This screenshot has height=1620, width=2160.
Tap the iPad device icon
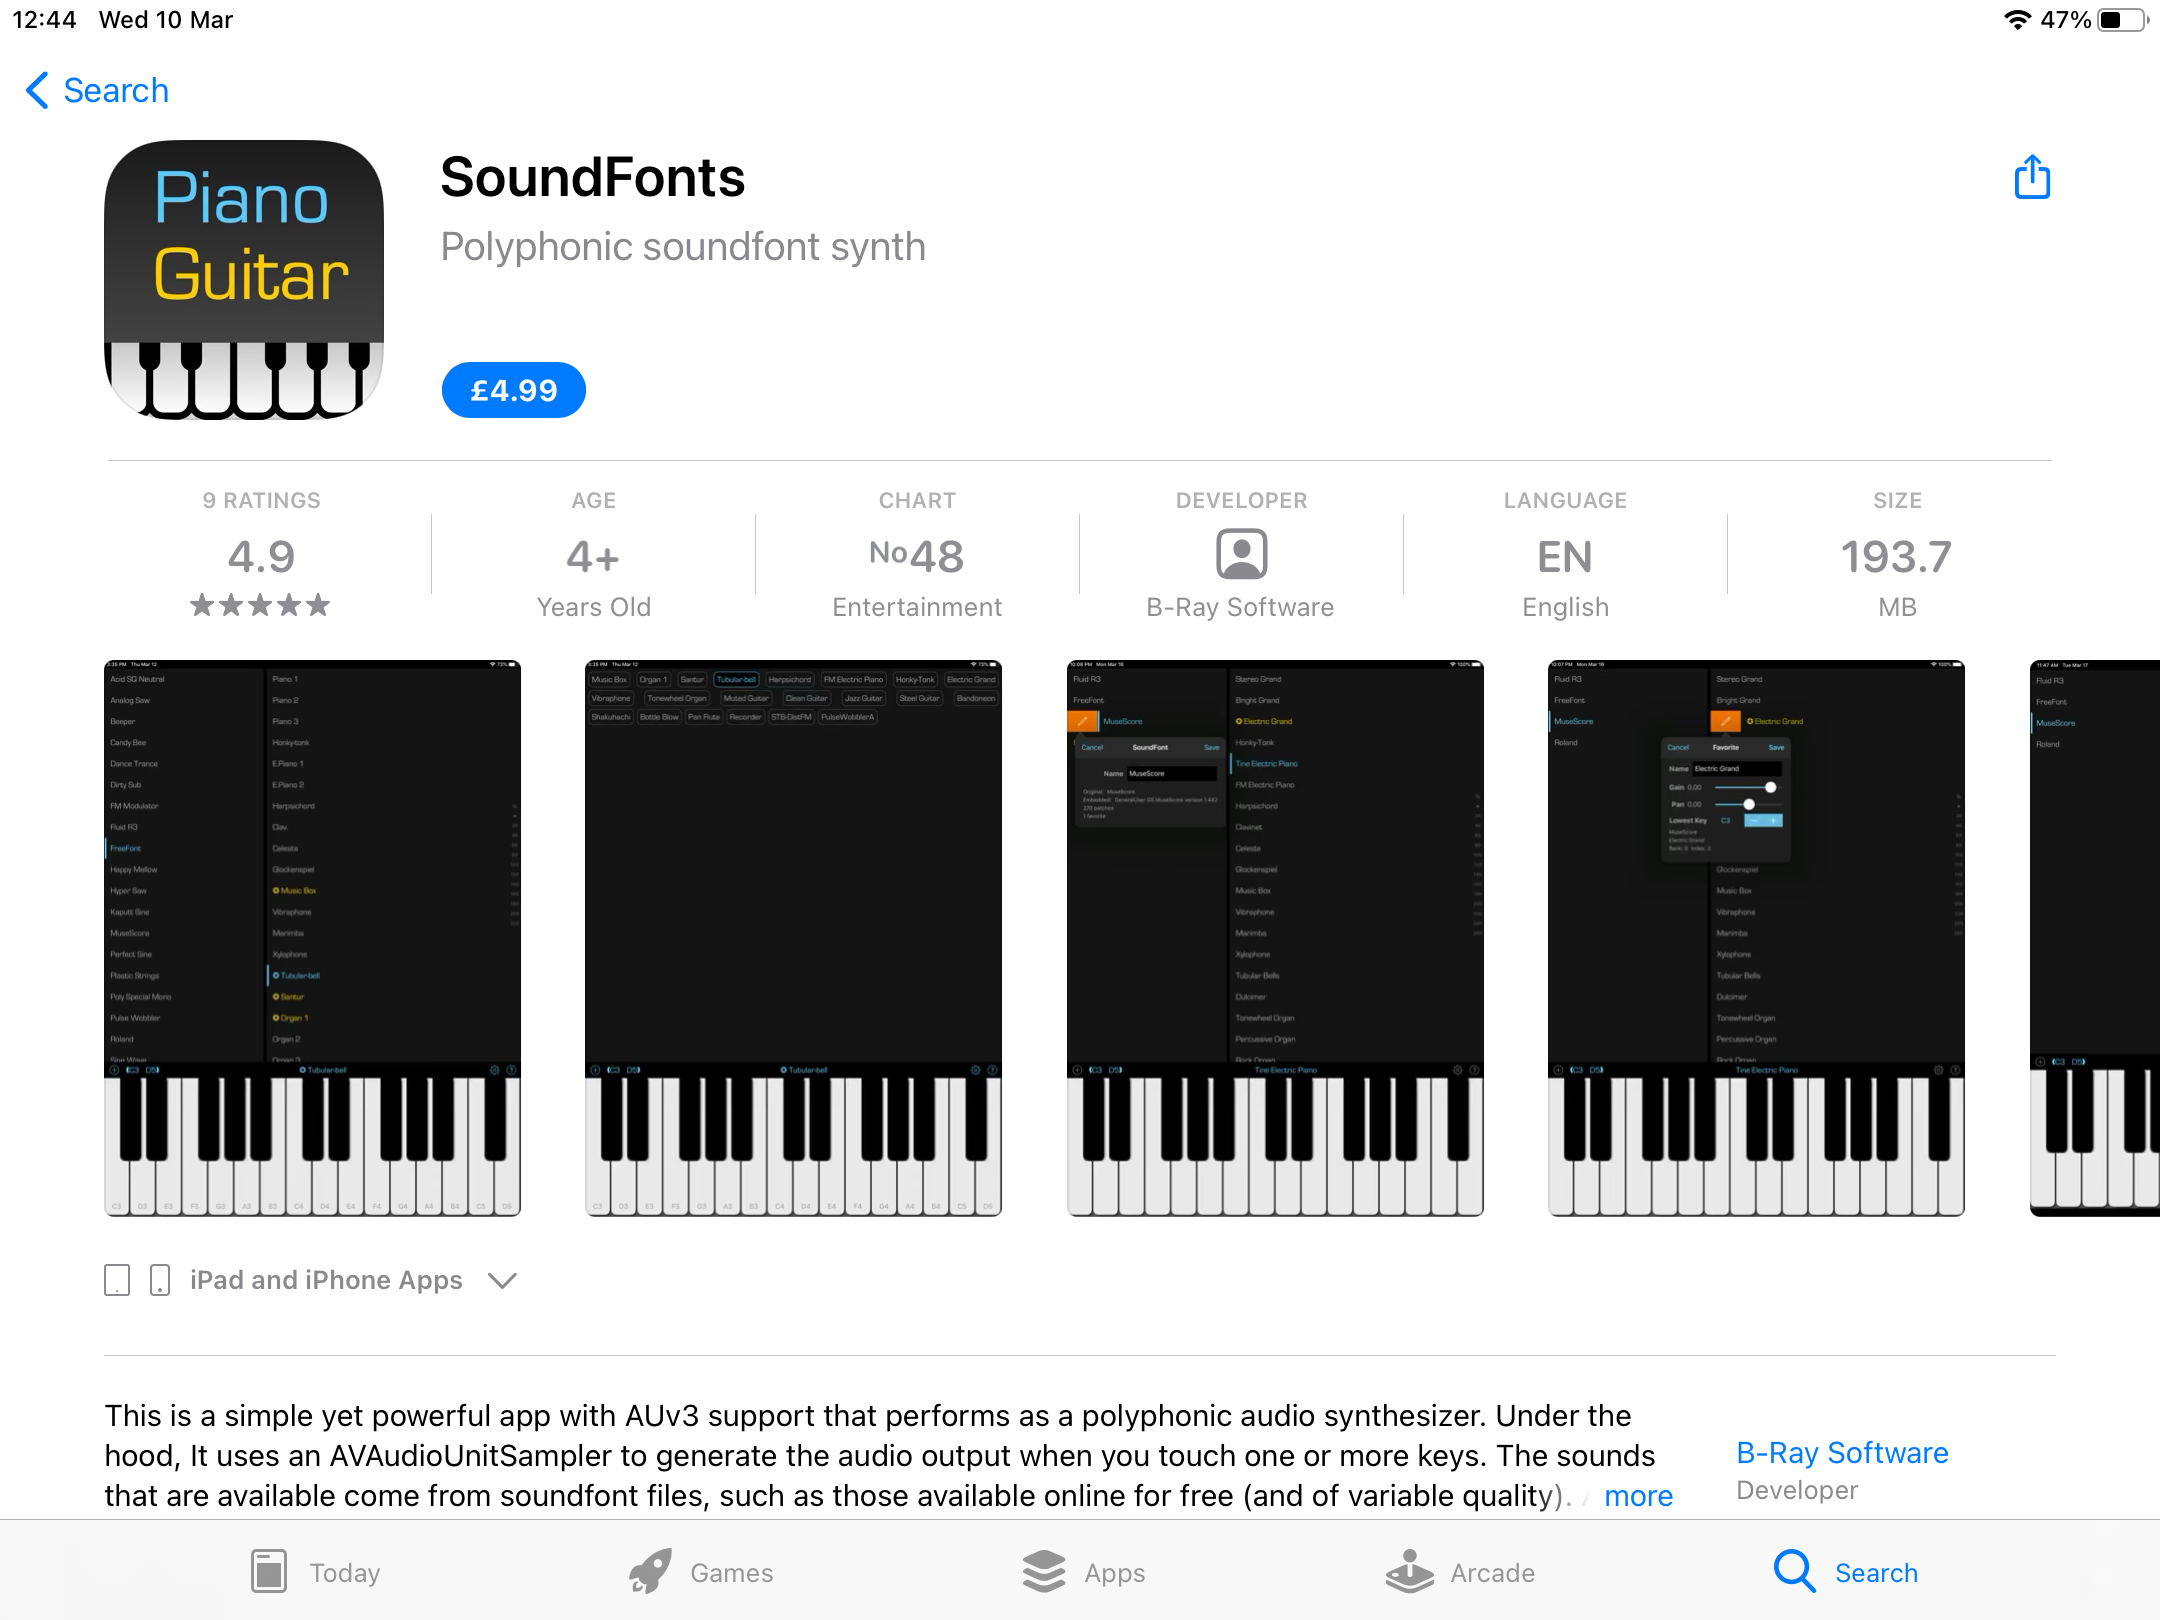click(117, 1280)
